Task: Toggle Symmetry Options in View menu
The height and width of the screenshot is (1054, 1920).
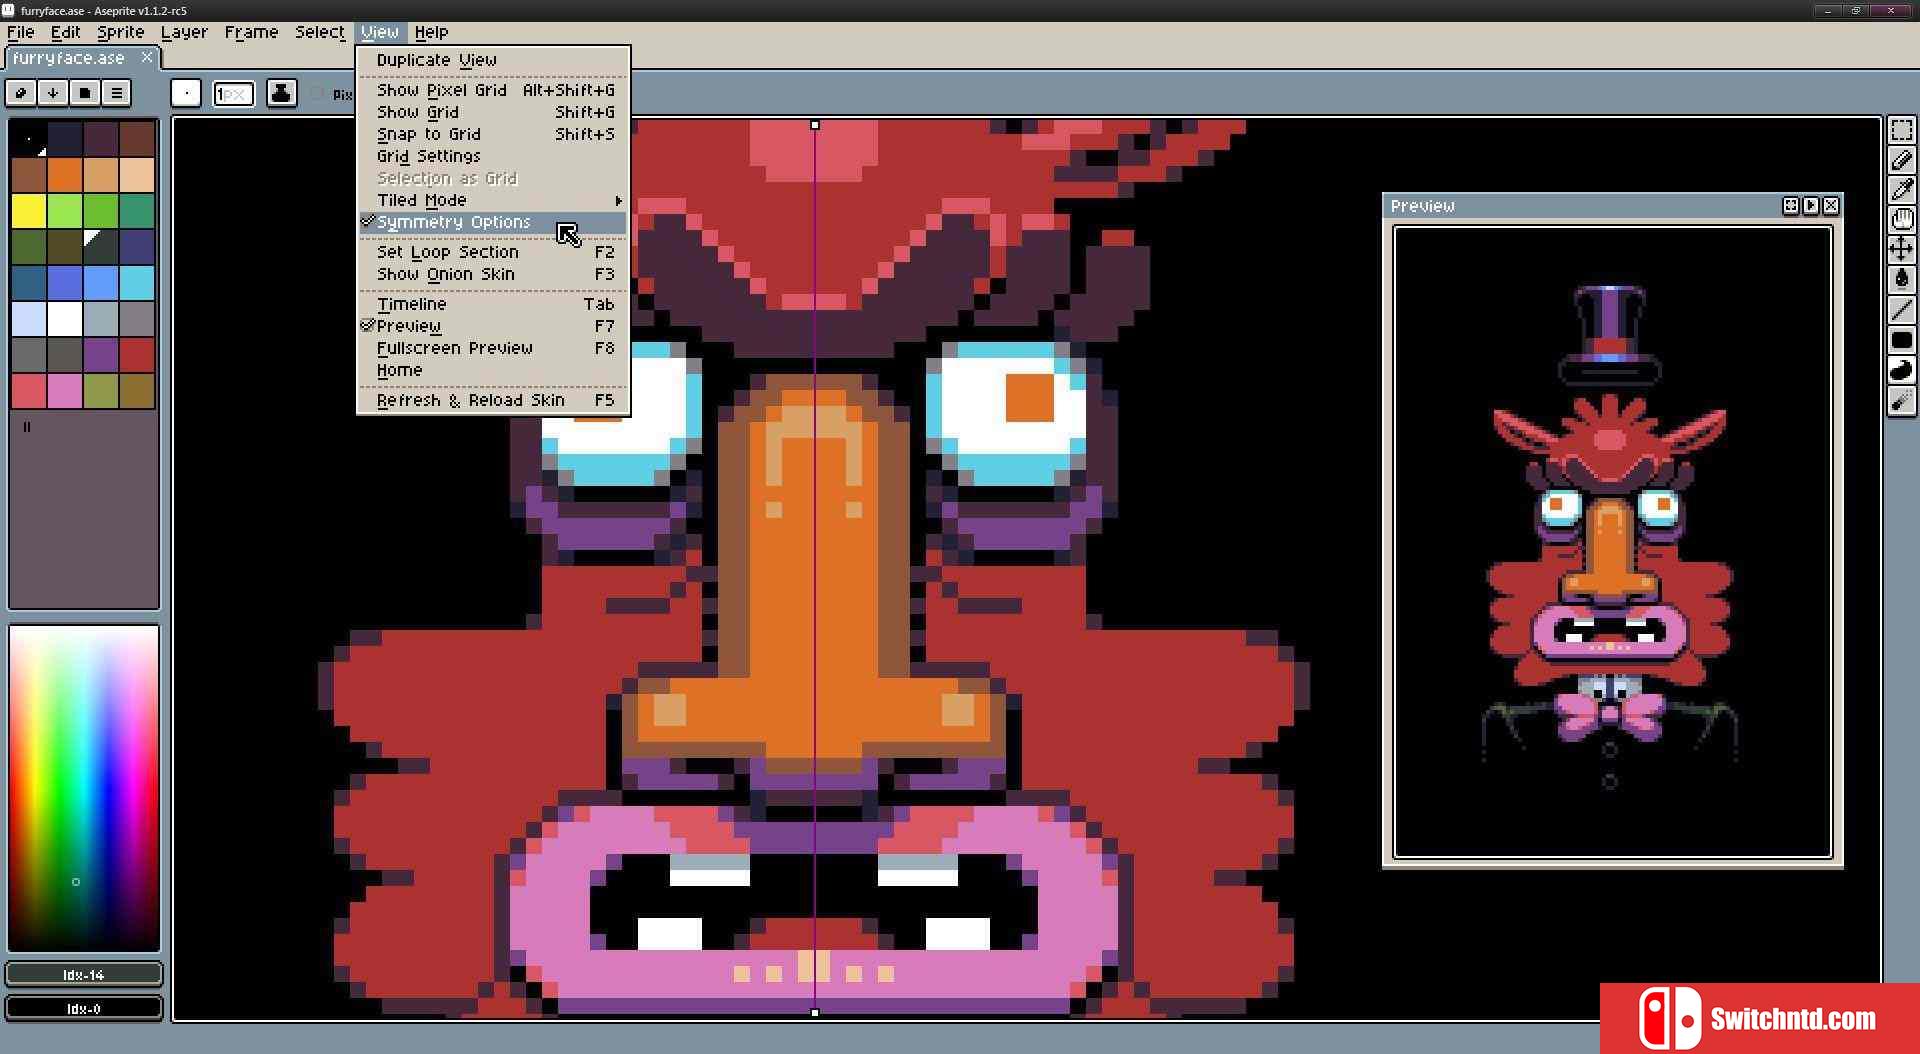Action: [x=493, y=222]
